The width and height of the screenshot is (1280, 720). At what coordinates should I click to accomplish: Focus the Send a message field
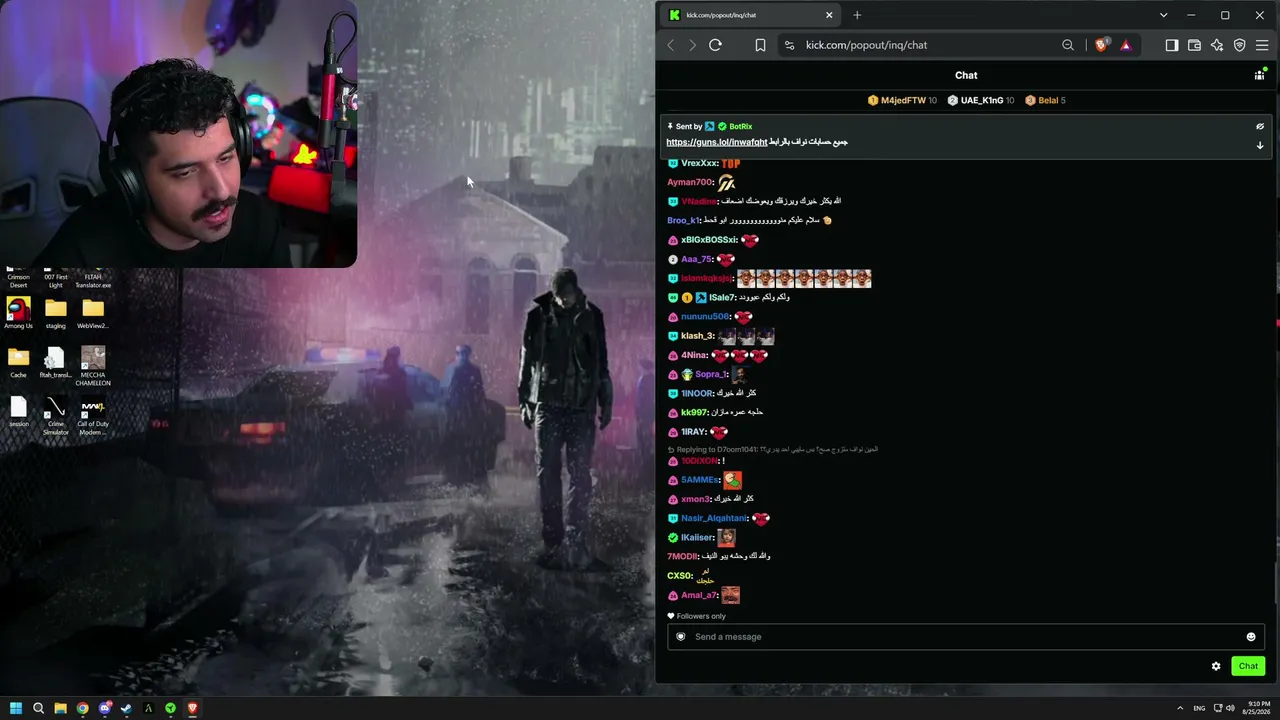[x=966, y=637]
